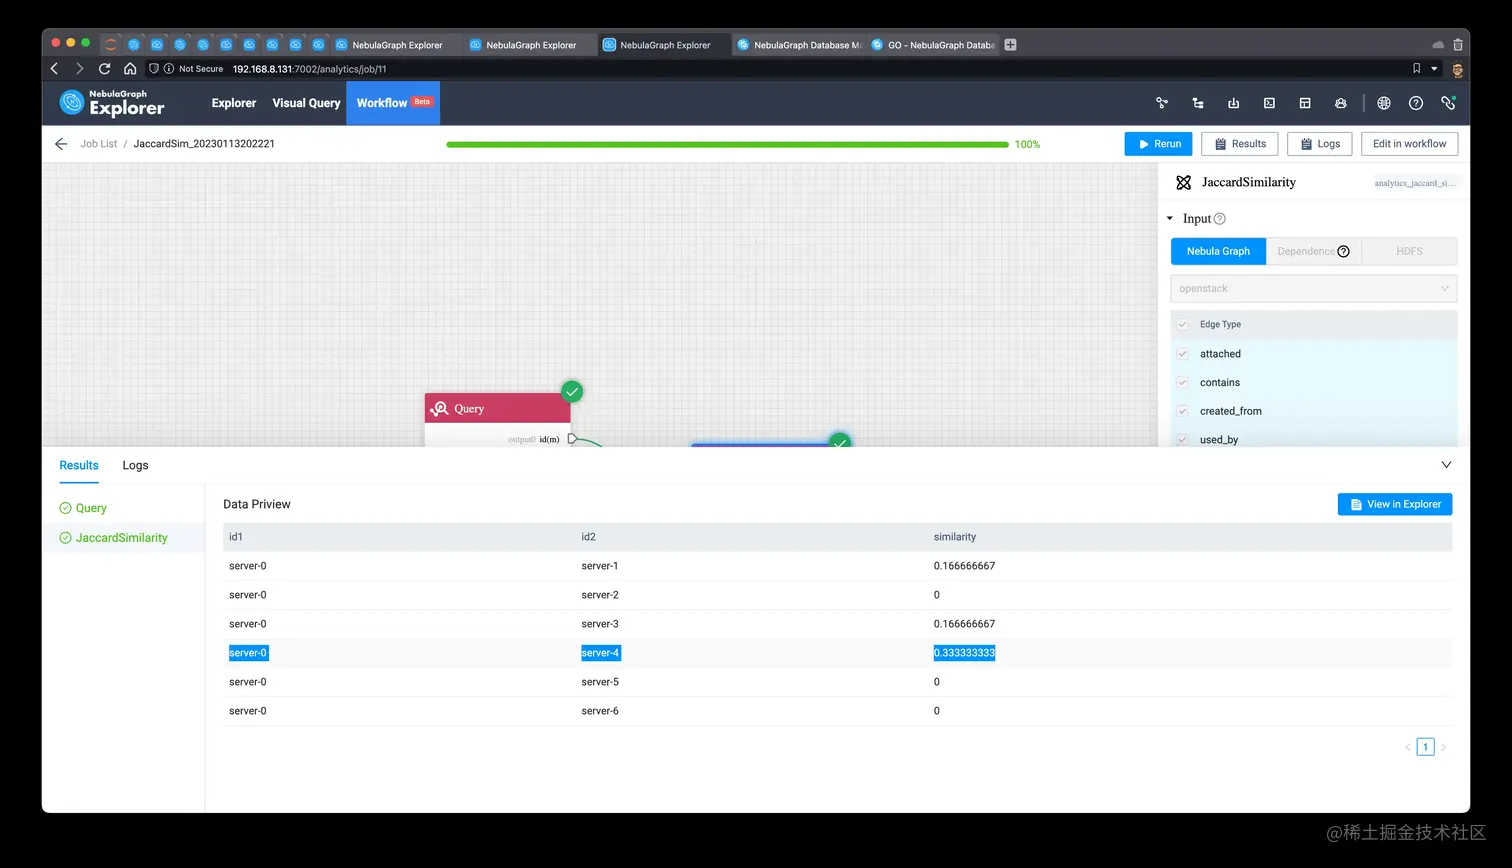The height and width of the screenshot is (868, 1512).
Task: Click browser forward navigation arrow
Action: click(79, 69)
